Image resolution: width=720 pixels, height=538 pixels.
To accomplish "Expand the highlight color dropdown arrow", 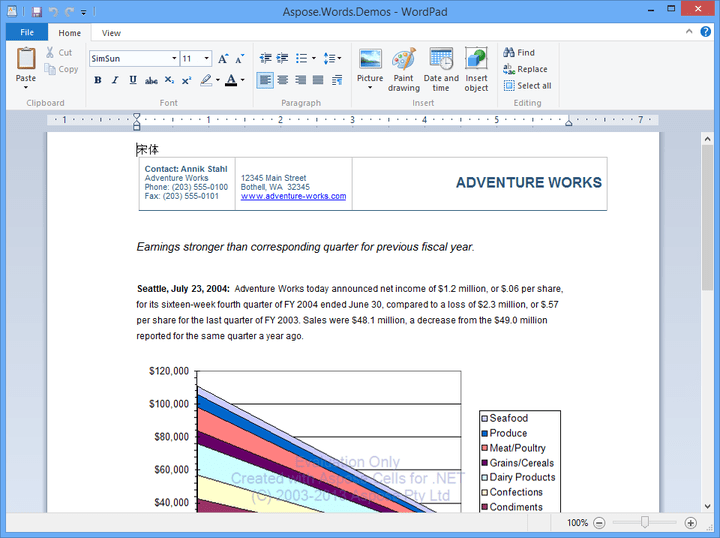I will 218,80.
